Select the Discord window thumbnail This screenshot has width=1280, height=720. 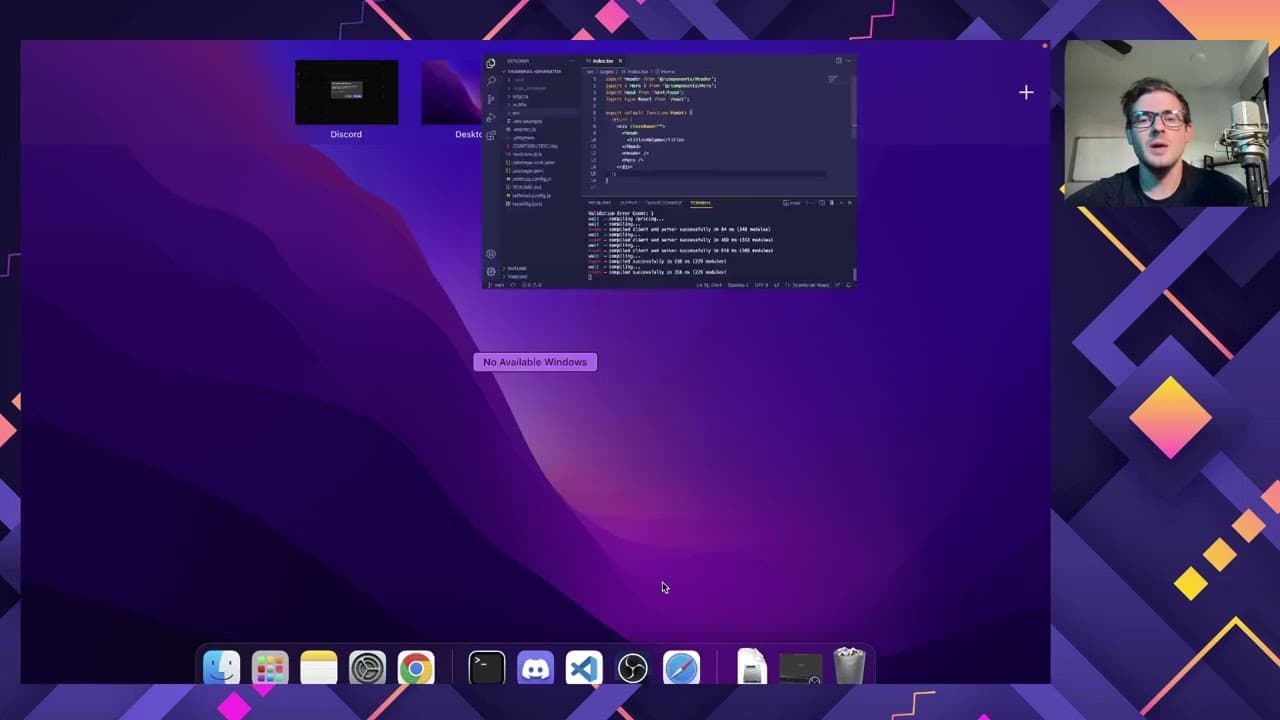pyautogui.click(x=346, y=92)
